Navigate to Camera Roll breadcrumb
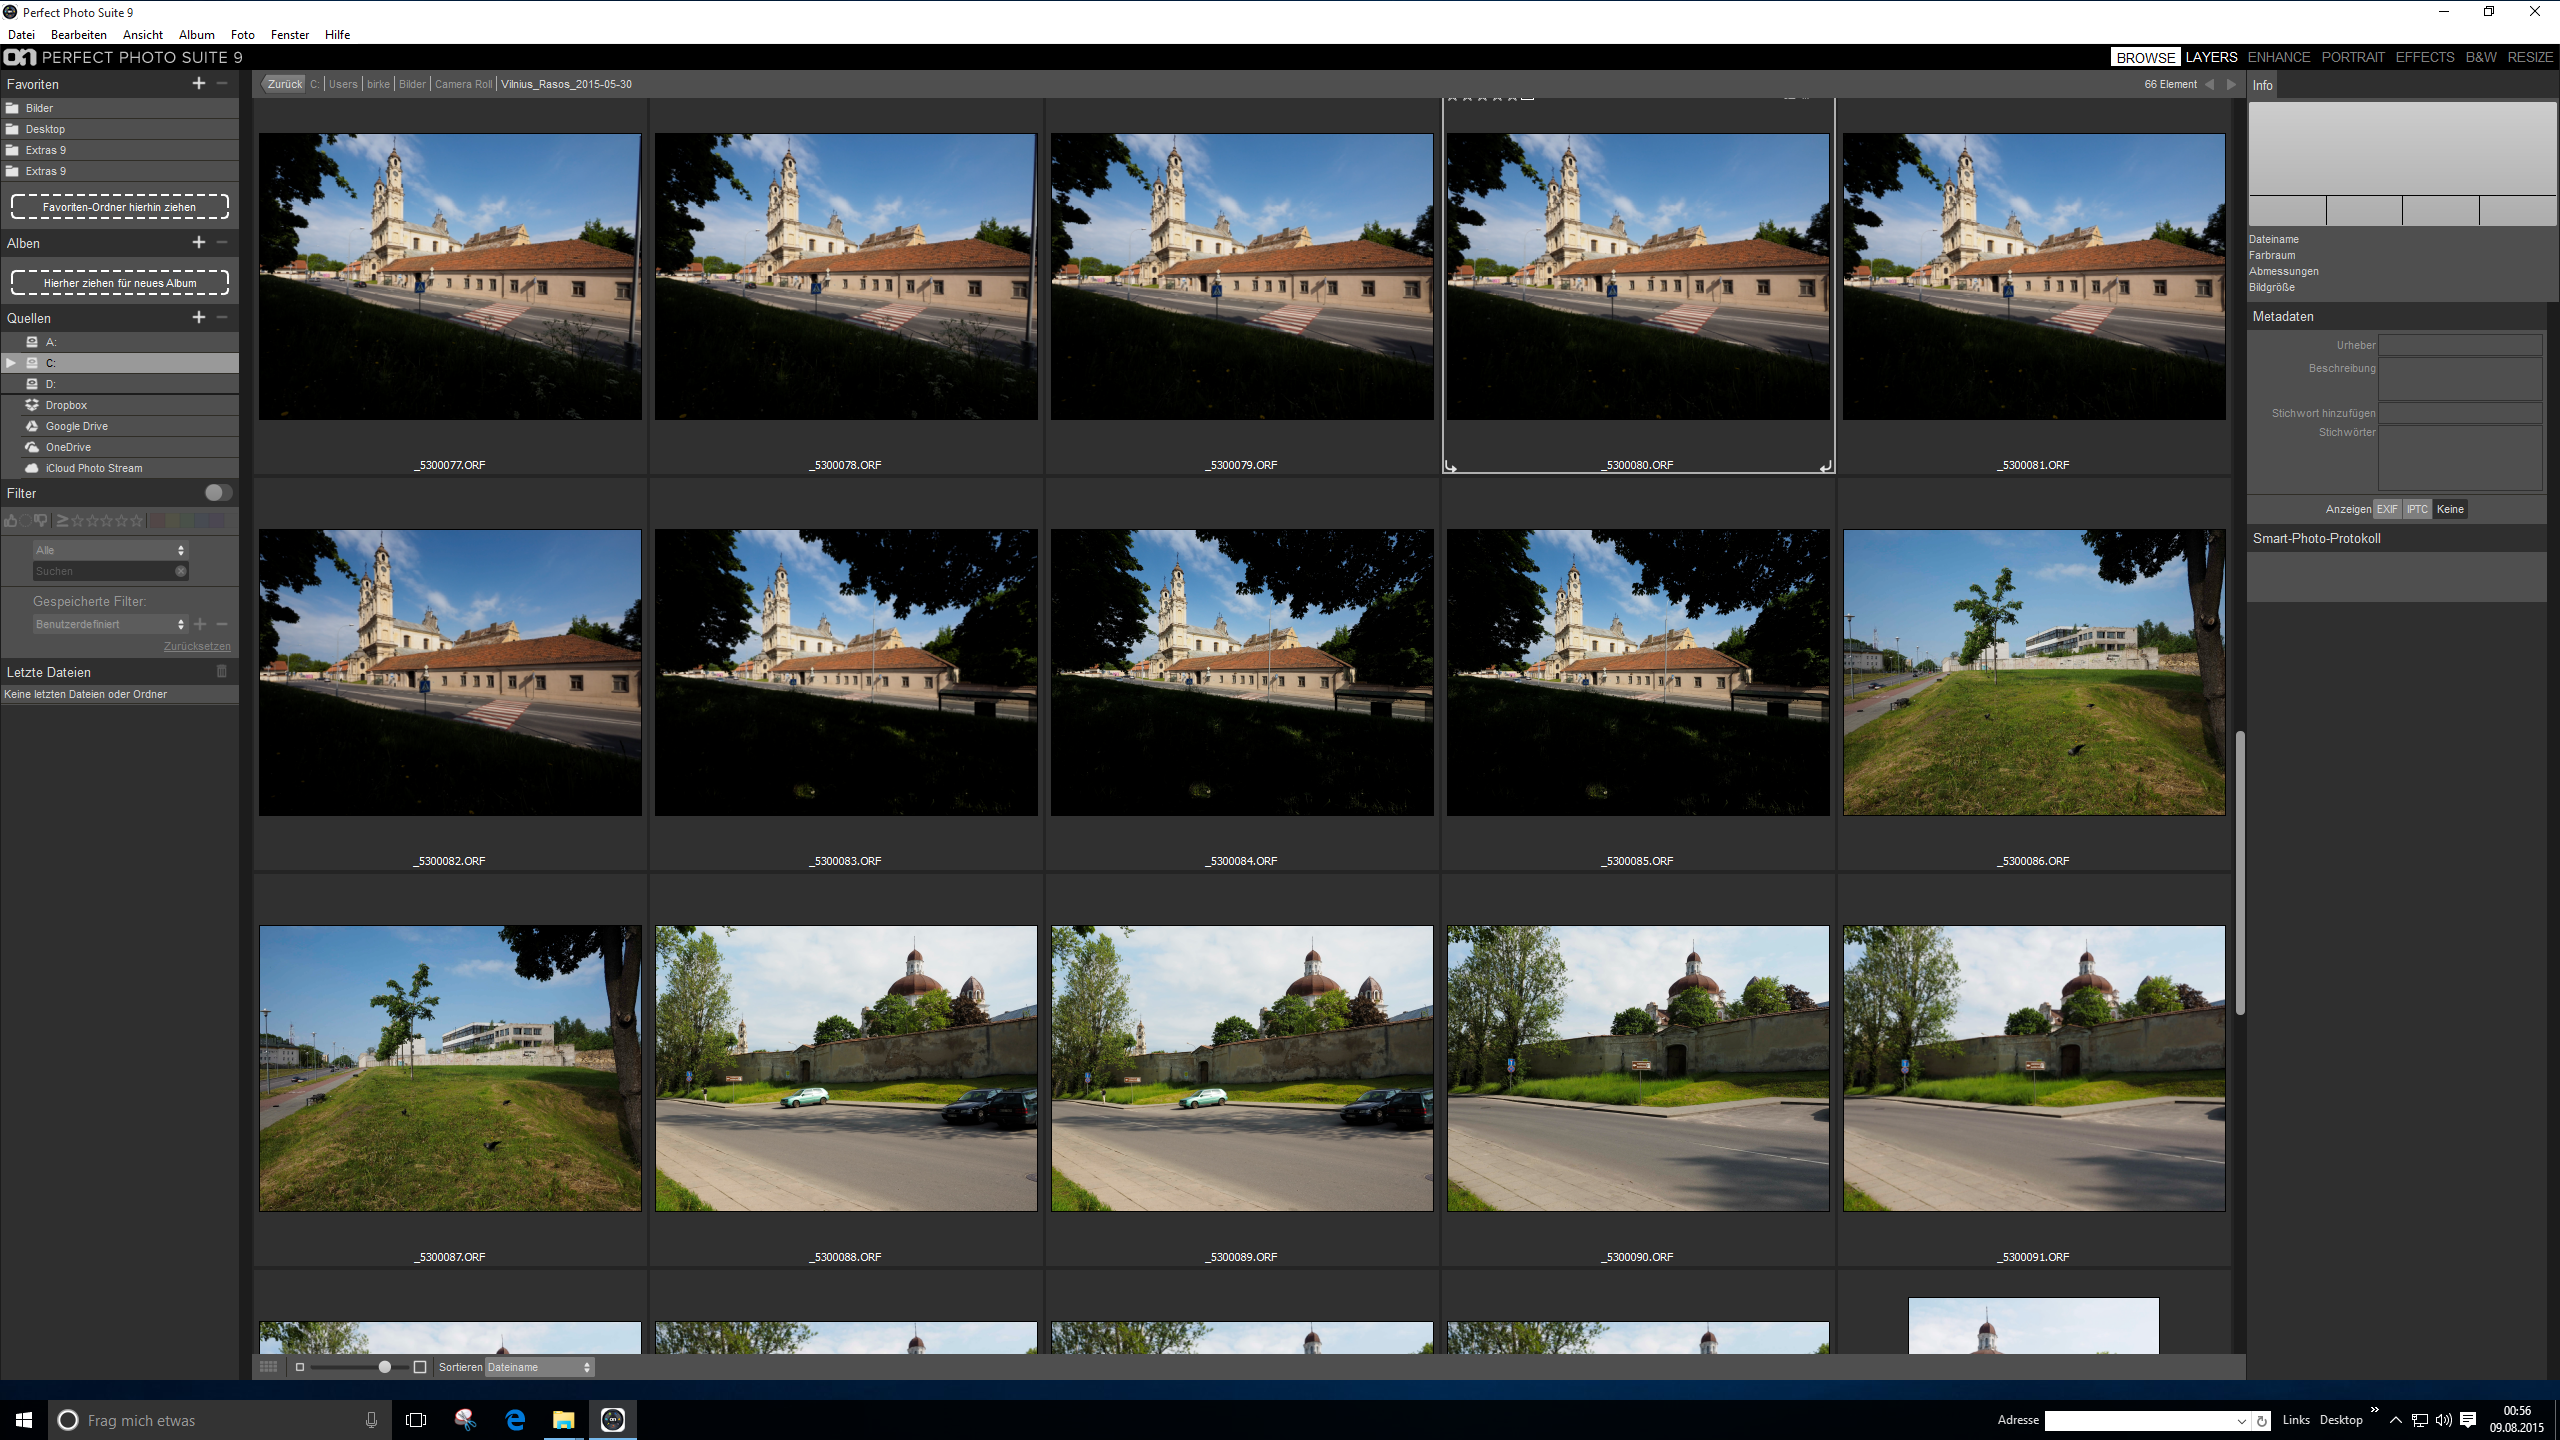The width and height of the screenshot is (2560, 1440). coord(463,84)
